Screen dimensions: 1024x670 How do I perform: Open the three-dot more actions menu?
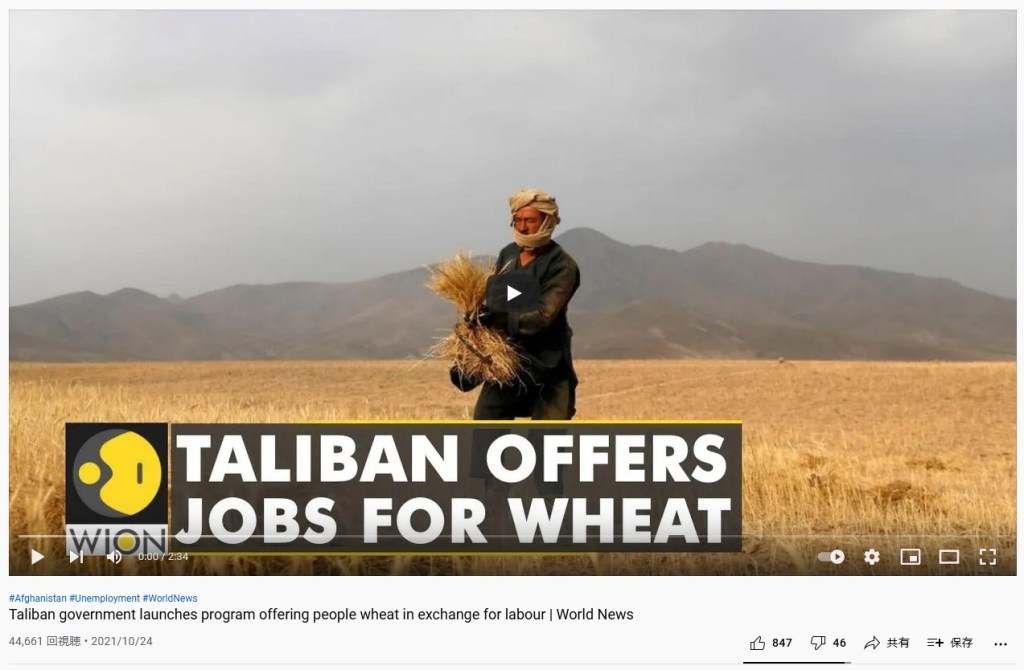pos(1000,644)
